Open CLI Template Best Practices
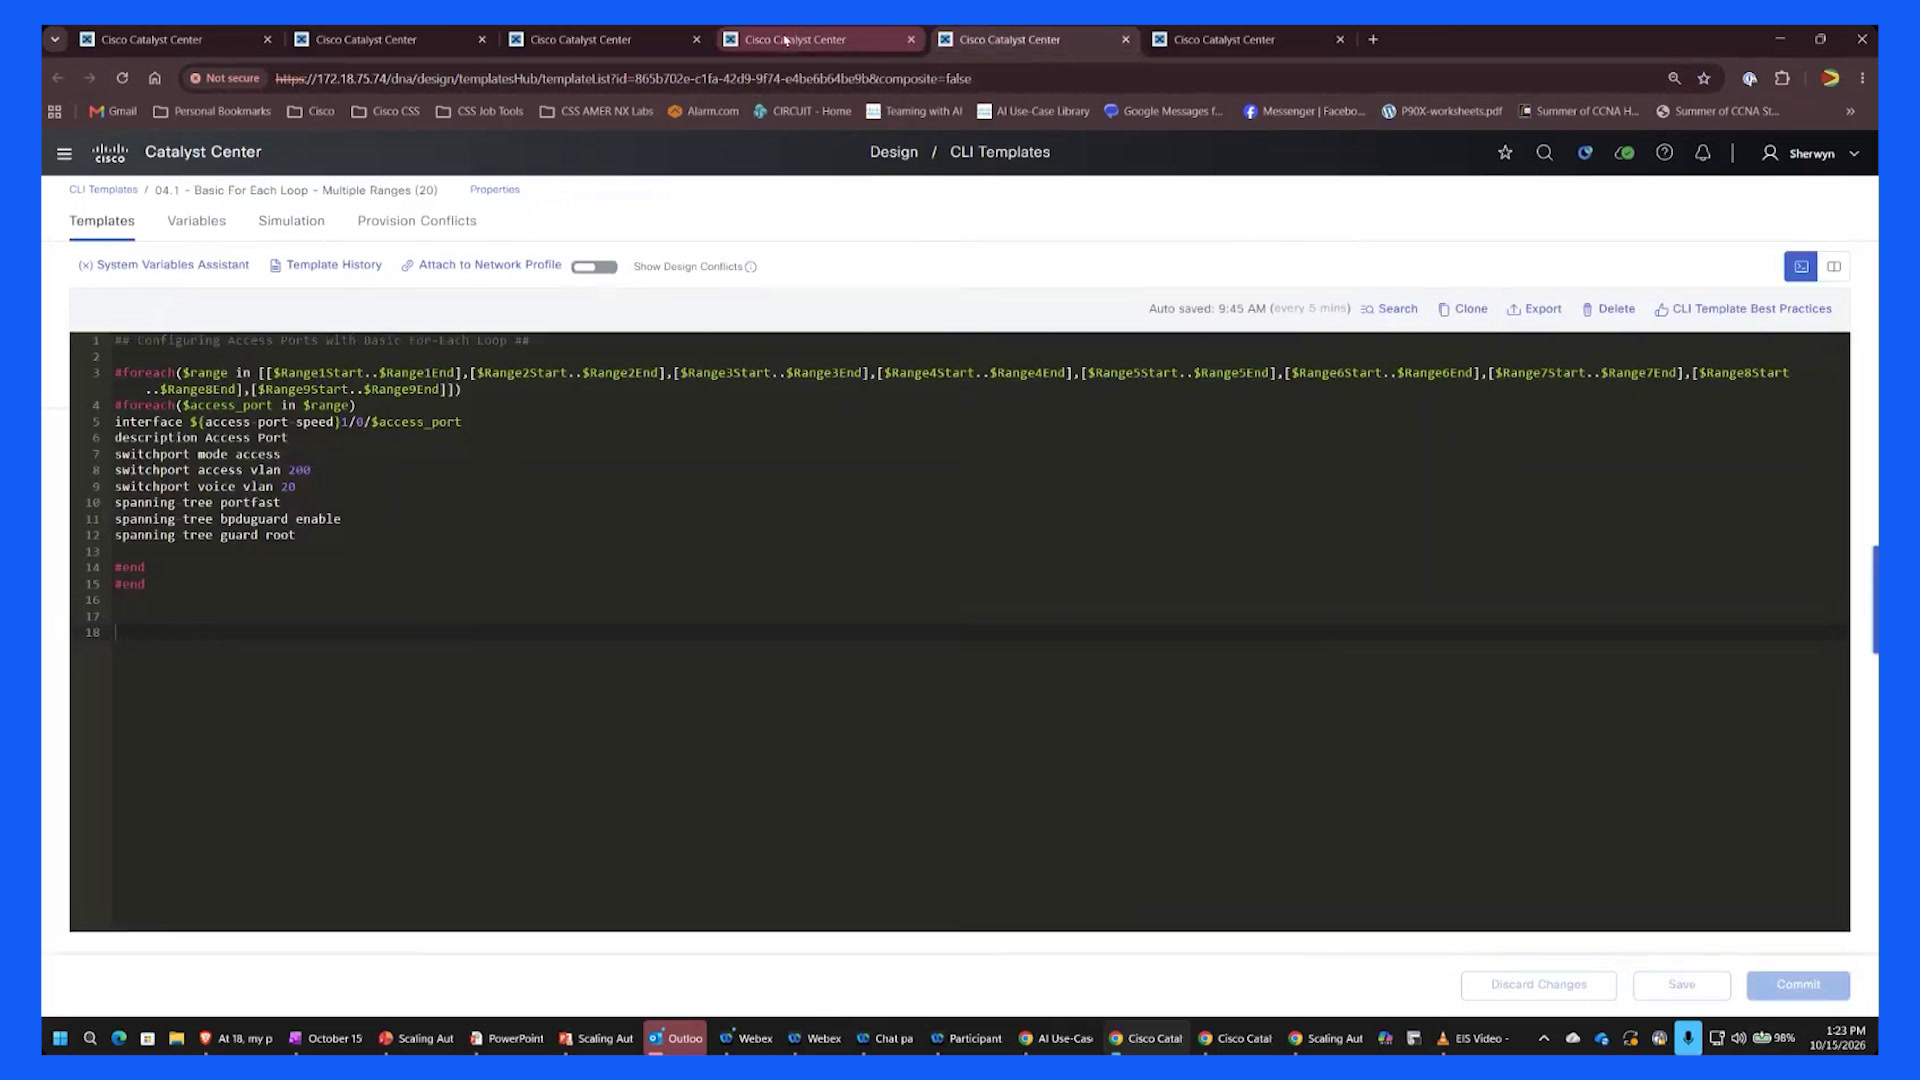 tap(1743, 309)
